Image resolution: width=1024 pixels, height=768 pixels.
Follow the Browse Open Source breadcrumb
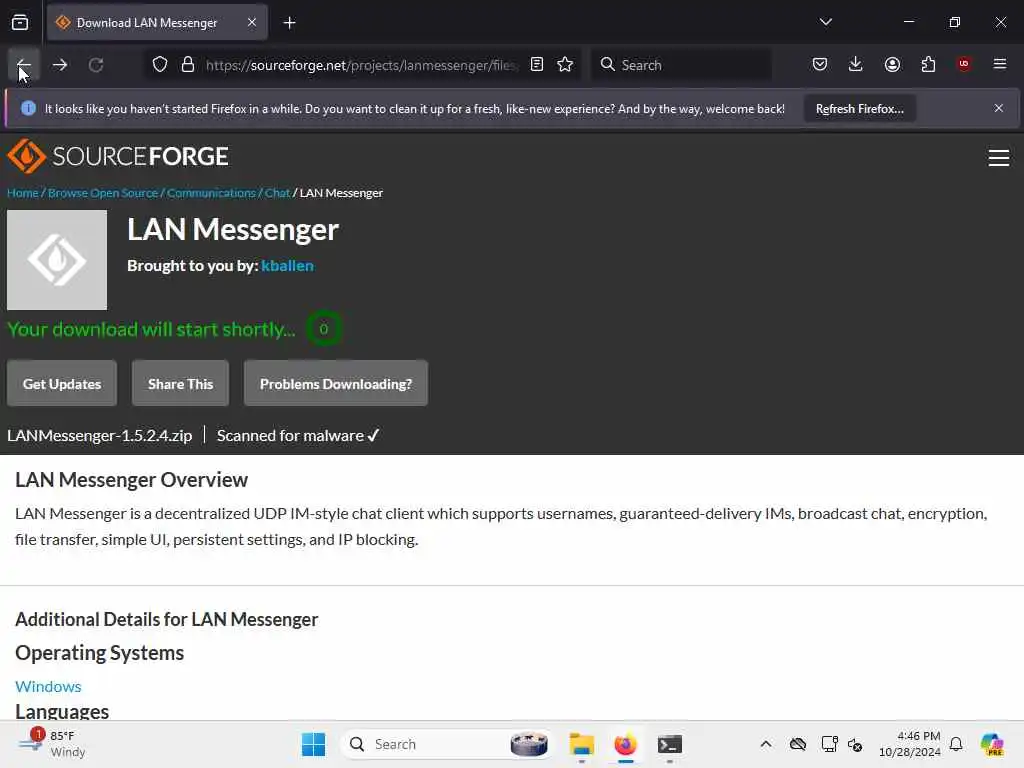103,193
